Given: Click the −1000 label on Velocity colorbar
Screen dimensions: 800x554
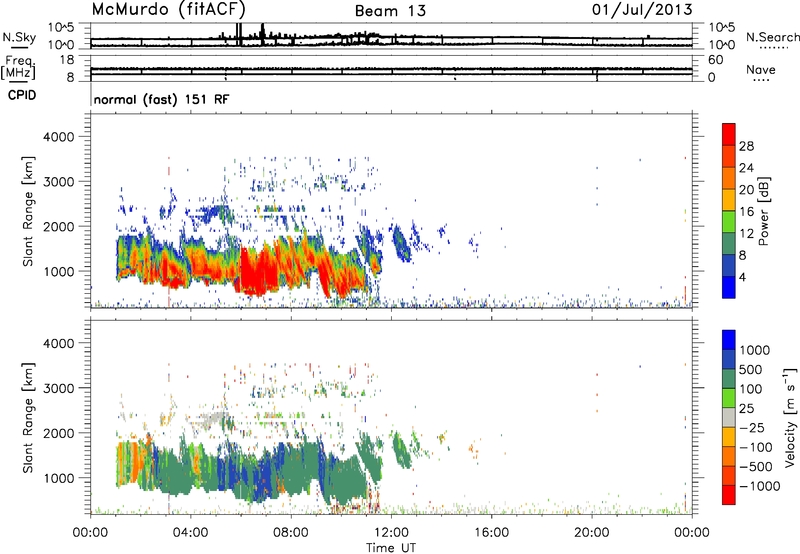Looking at the screenshot, I should (760, 486).
